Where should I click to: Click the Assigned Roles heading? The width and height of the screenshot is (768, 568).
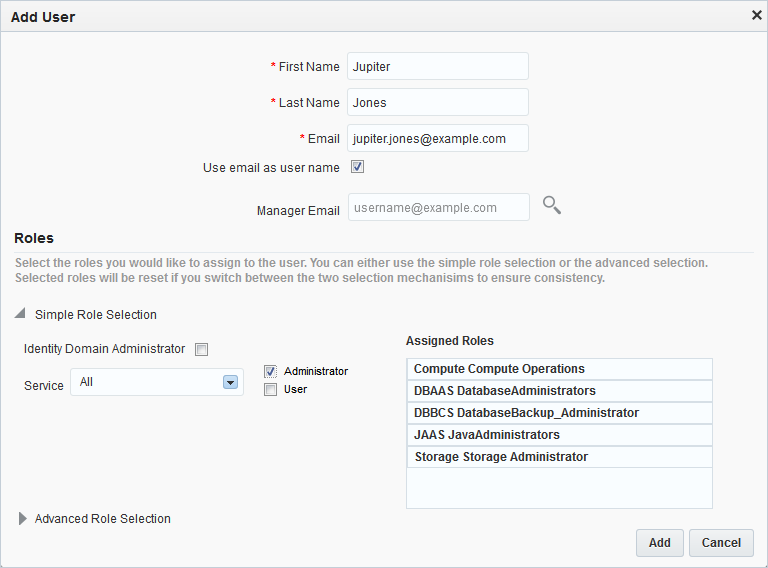(450, 341)
